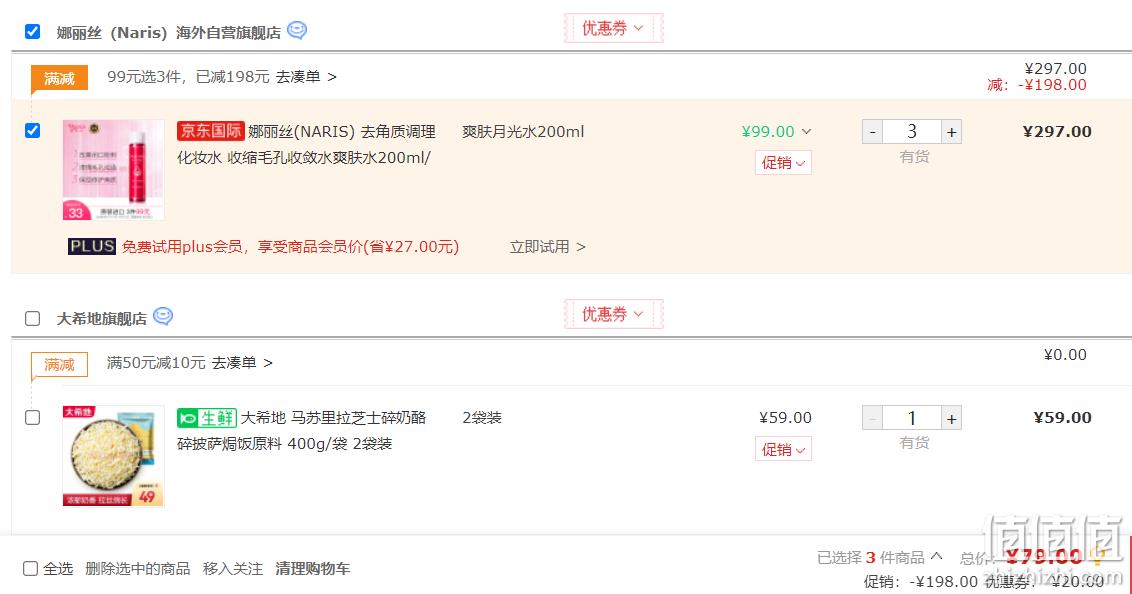Open the 大希地 mozzarella cheese thumbnail
Viewport: 1132px width, 594px height.
[113, 456]
